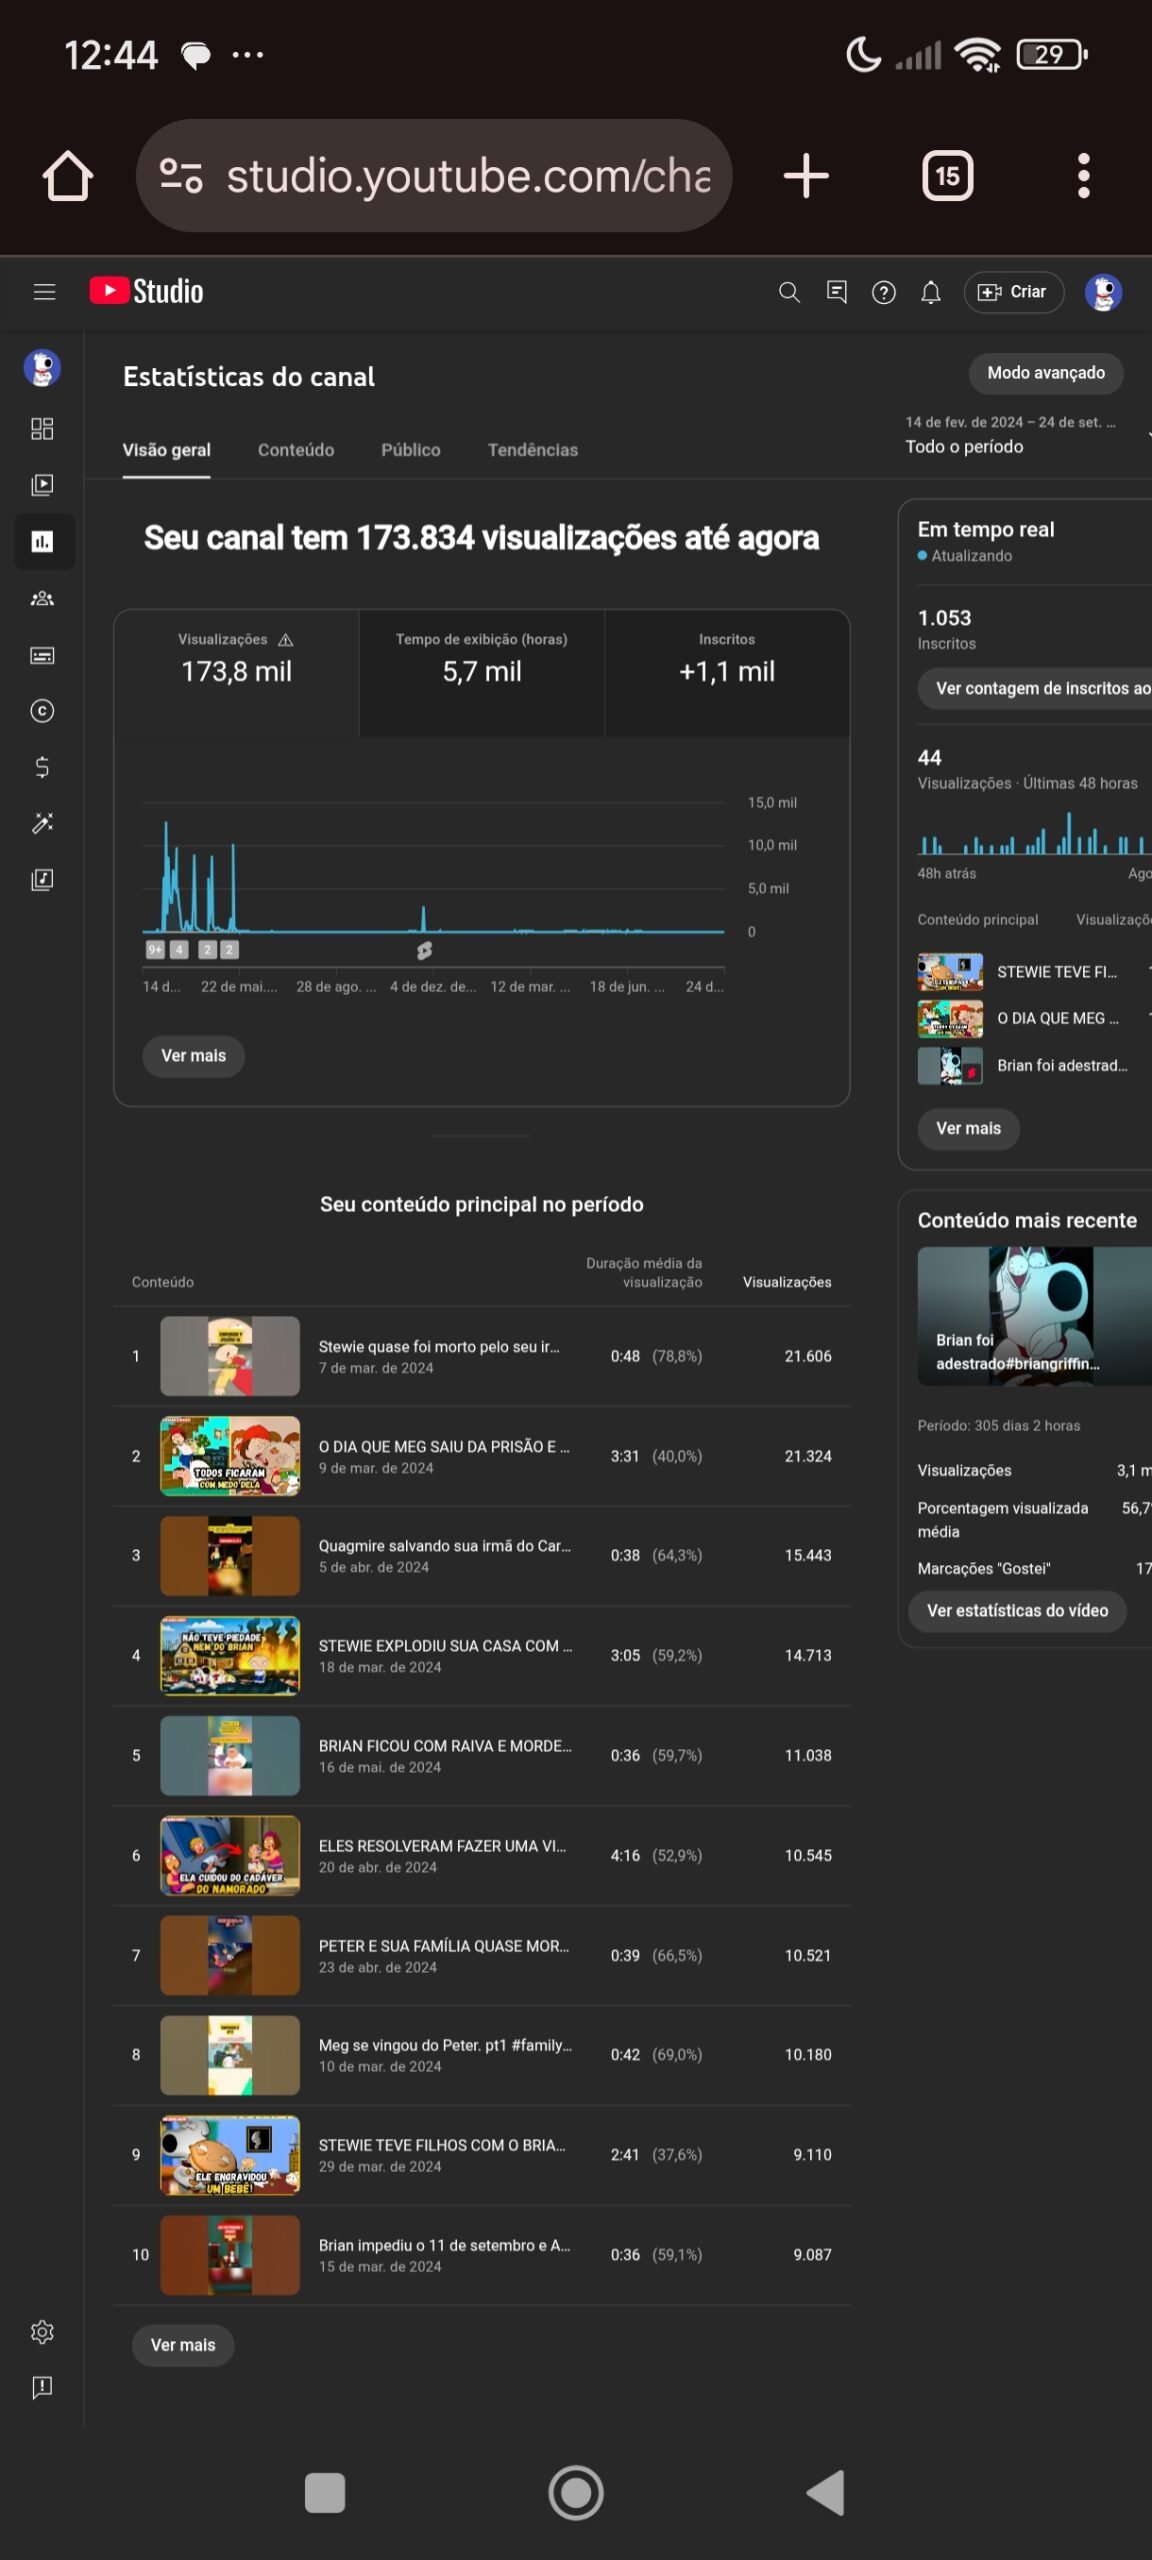Viewport: 1152px width, 2560px height.
Task: Open the browser three-dot overflow menu
Action: [1083, 176]
